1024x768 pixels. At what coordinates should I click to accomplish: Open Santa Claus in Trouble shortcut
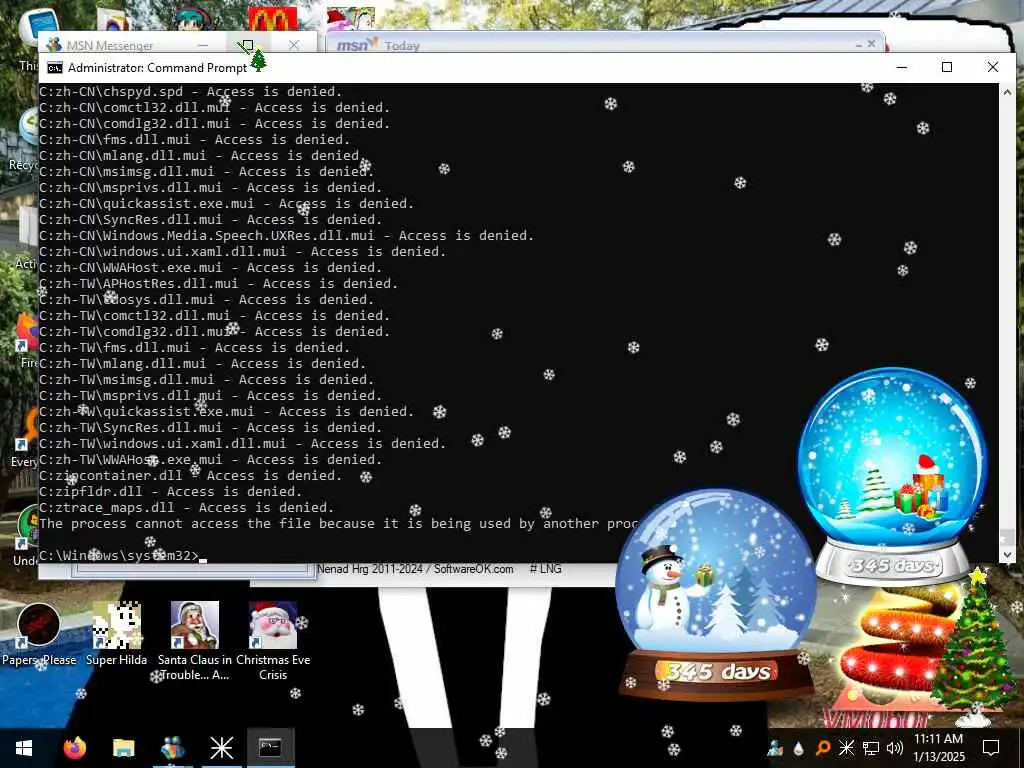(x=195, y=641)
